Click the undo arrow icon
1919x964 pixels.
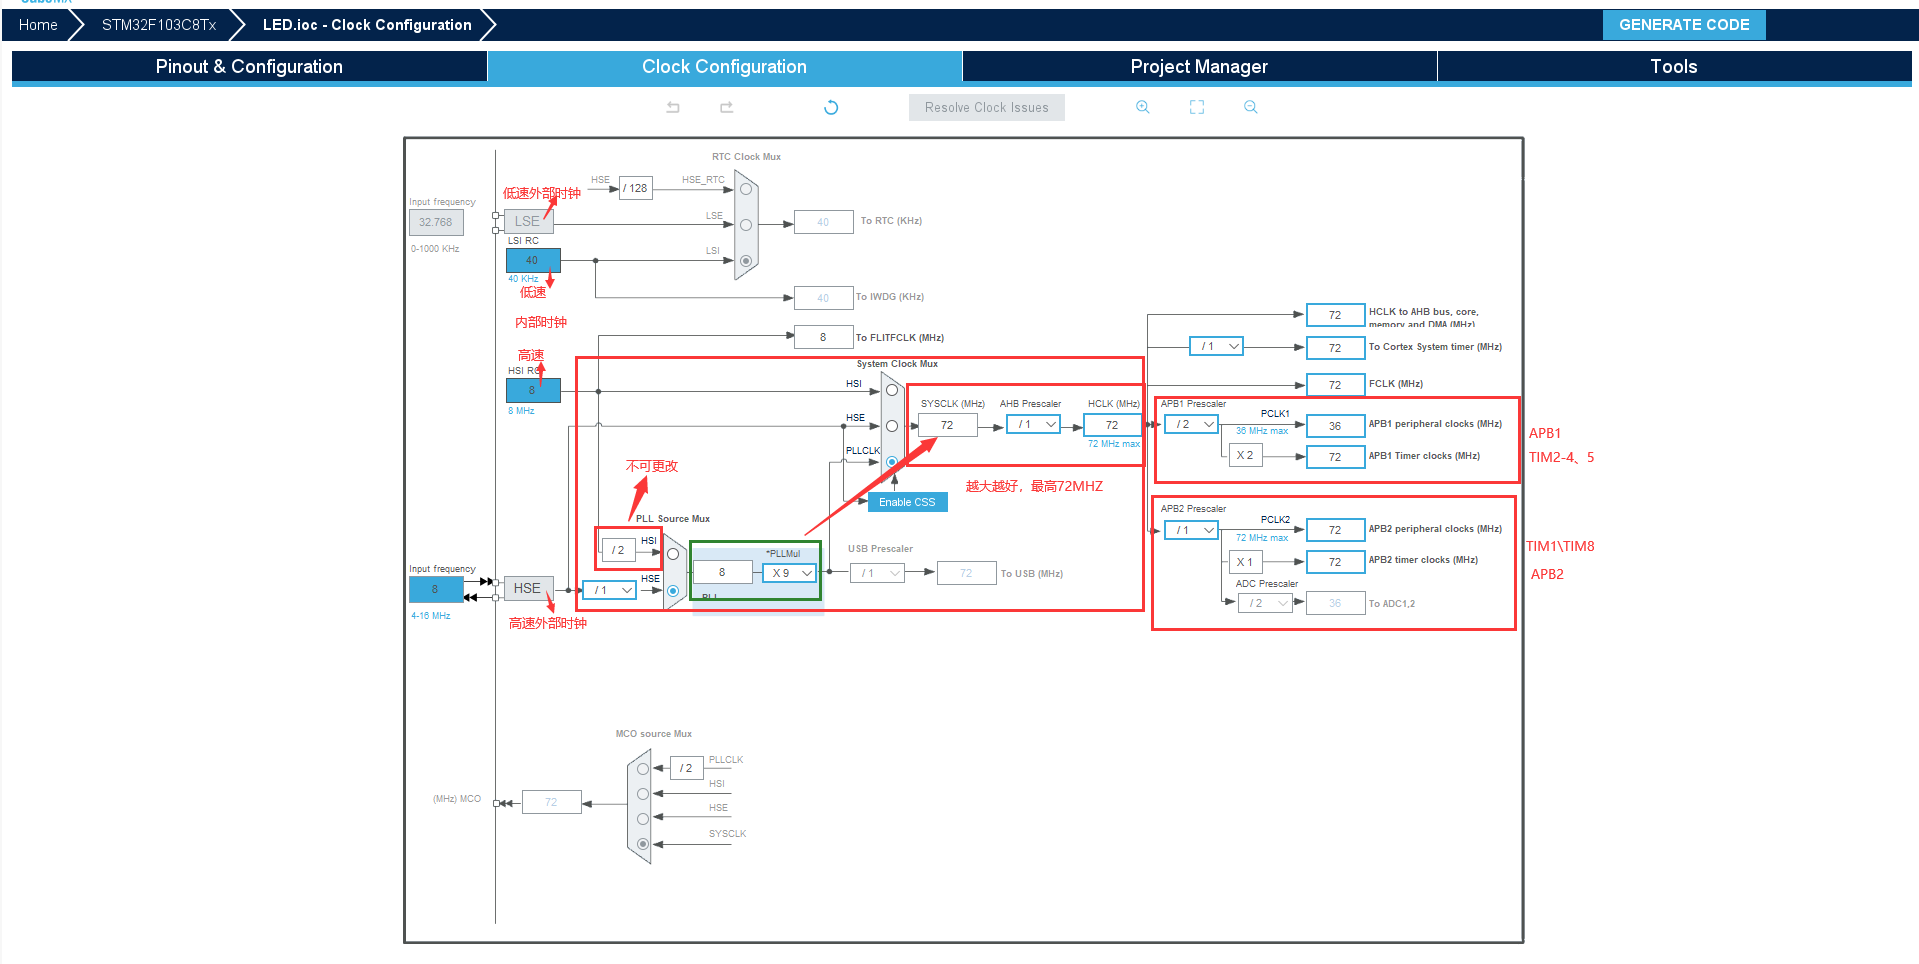(673, 107)
